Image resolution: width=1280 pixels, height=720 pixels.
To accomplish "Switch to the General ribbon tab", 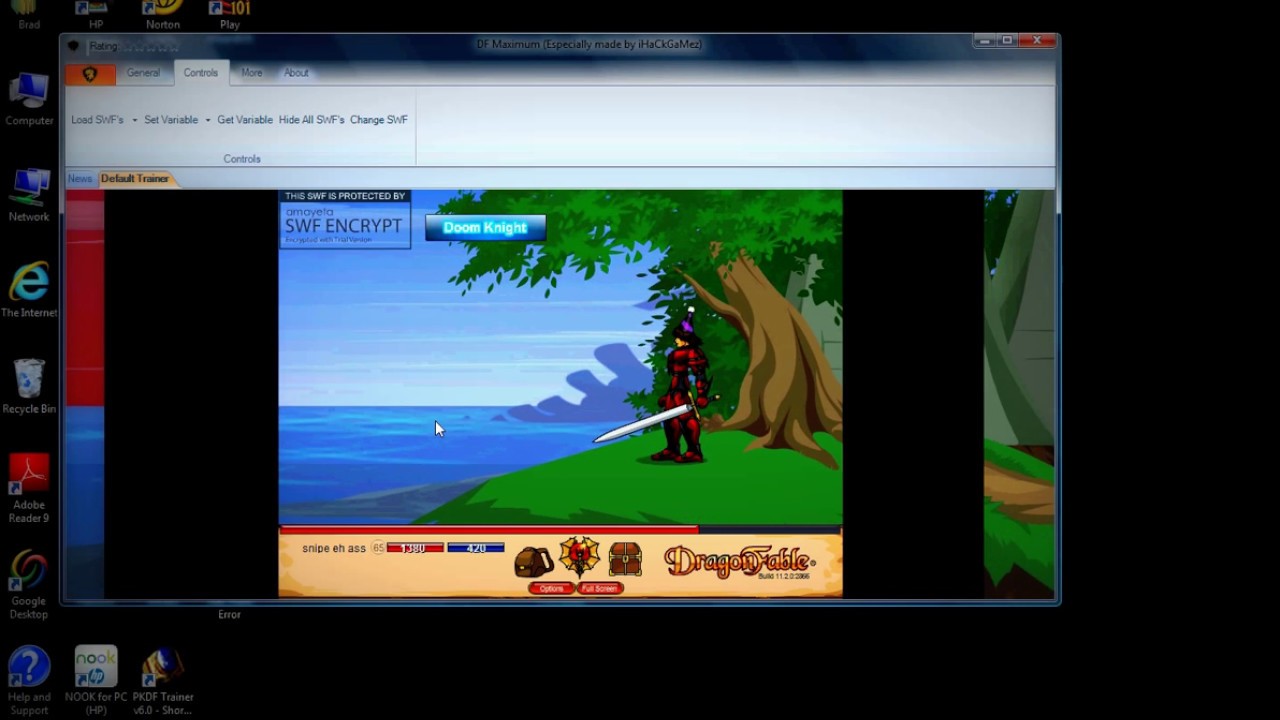I will [x=143, y=73].
